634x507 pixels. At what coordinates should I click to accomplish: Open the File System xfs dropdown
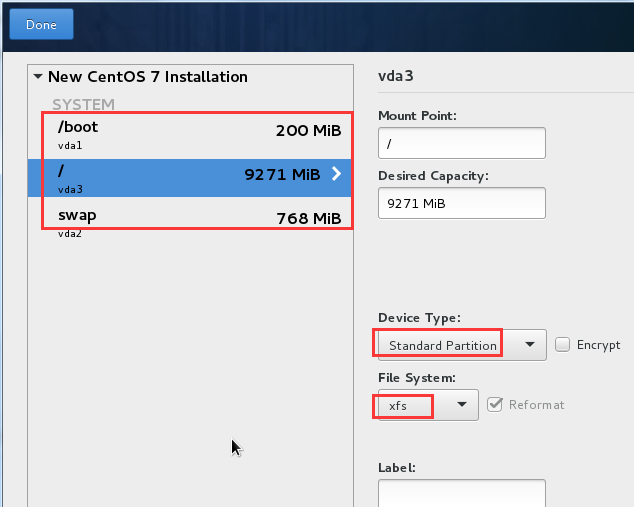coord(428,405)
